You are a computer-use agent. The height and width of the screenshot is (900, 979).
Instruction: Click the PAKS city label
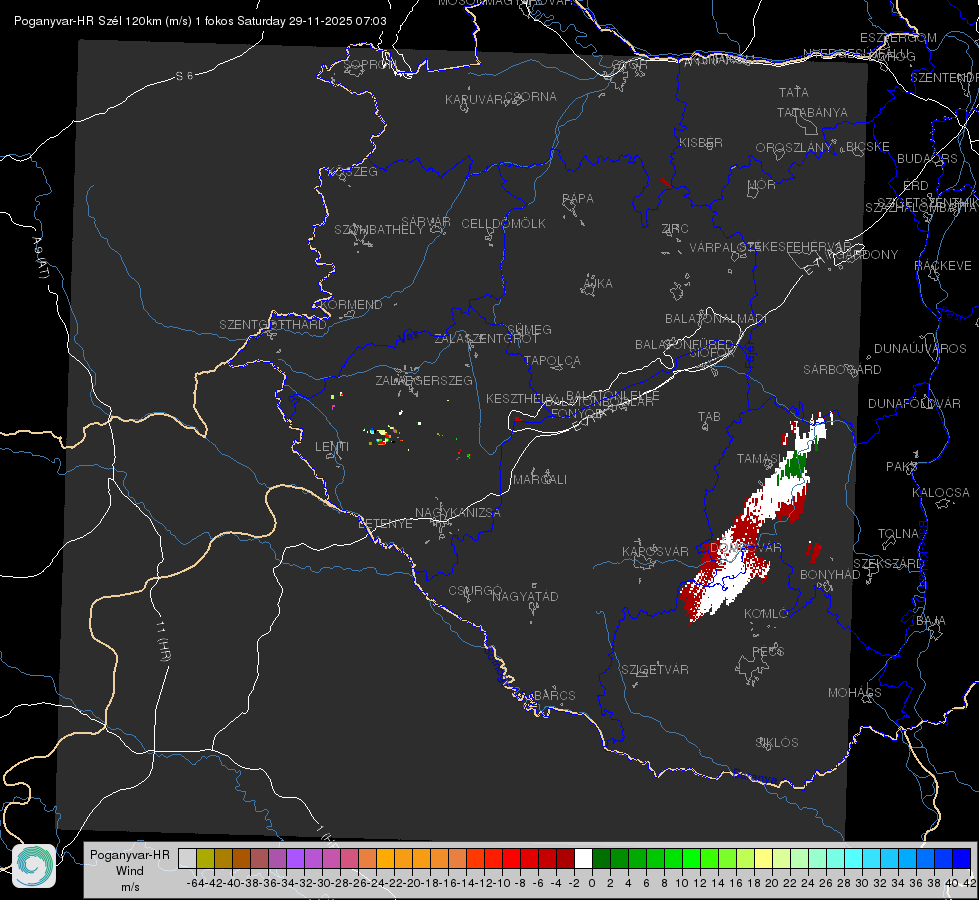tap(902, 467)
